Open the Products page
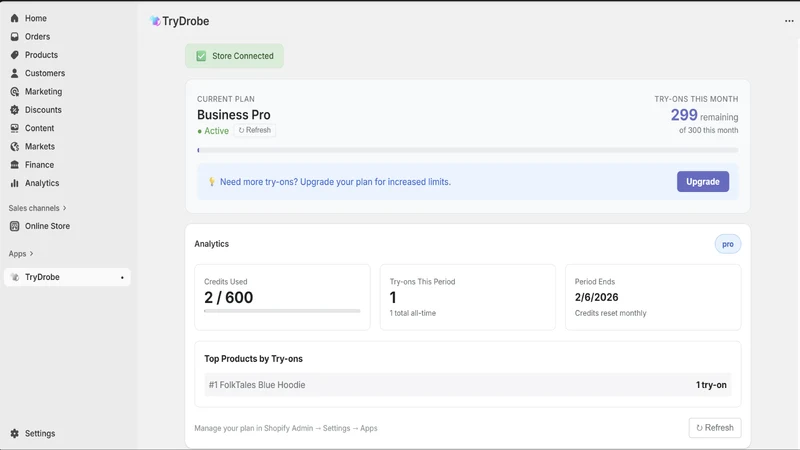The width and height of the screenshot is (800, 450). (x=41, y=55)
